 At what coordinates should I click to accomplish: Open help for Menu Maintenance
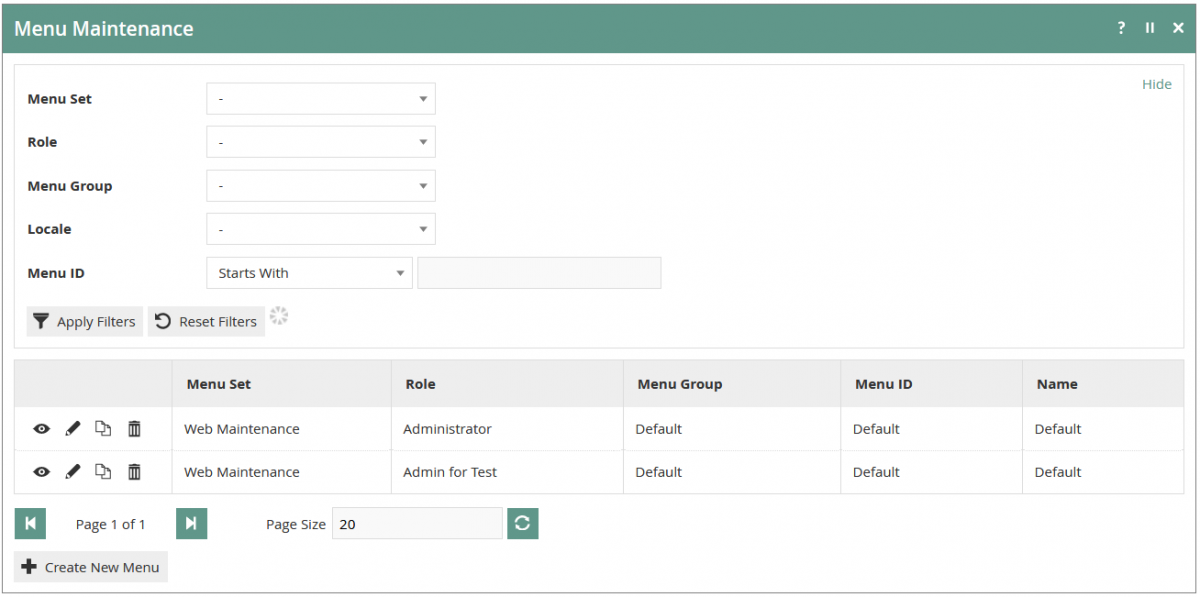point(1120,28)
